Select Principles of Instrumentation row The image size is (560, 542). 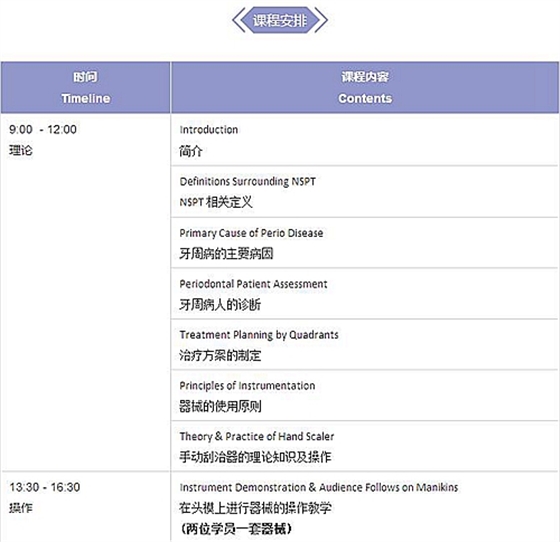pos(365,396)
